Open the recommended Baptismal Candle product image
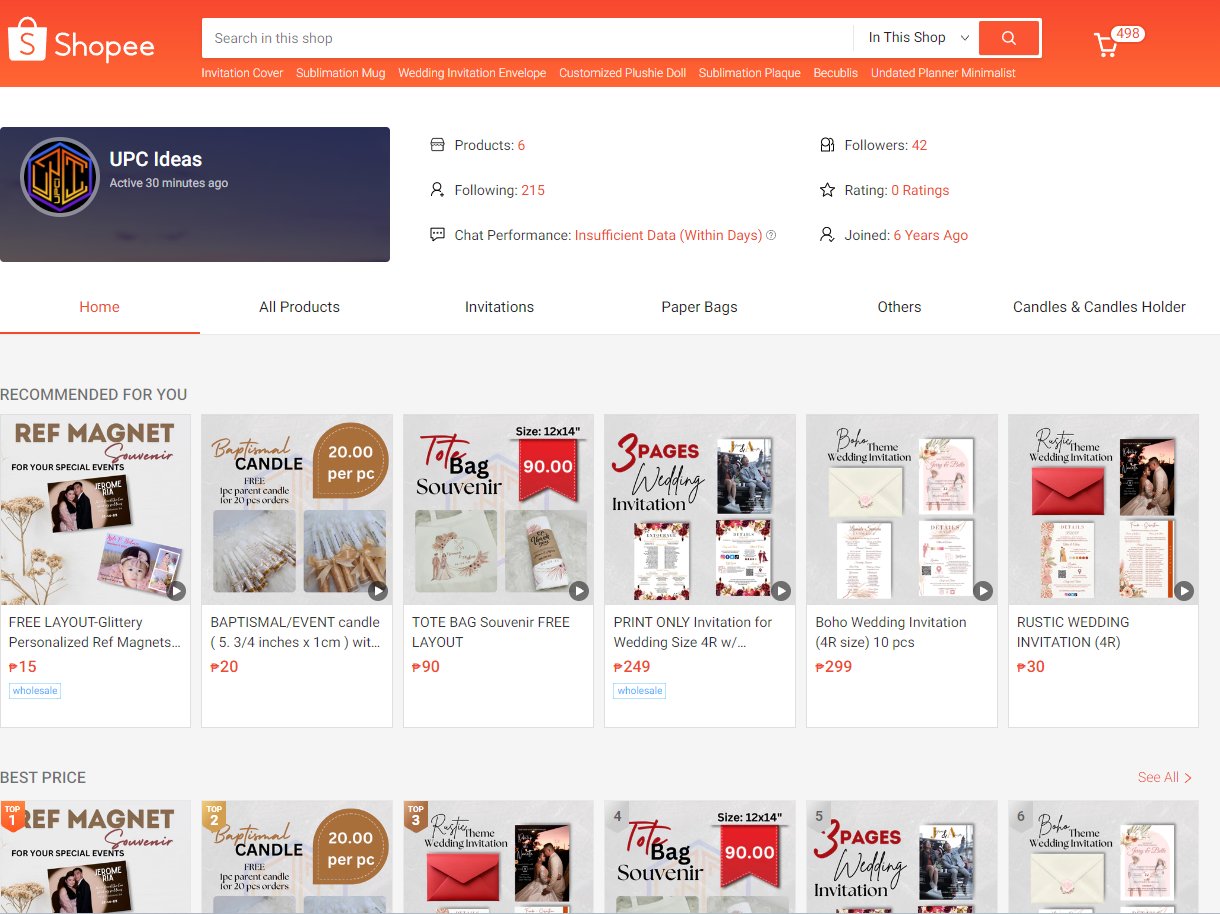Viewport: 1220px width, 914px height. (297, 509)
